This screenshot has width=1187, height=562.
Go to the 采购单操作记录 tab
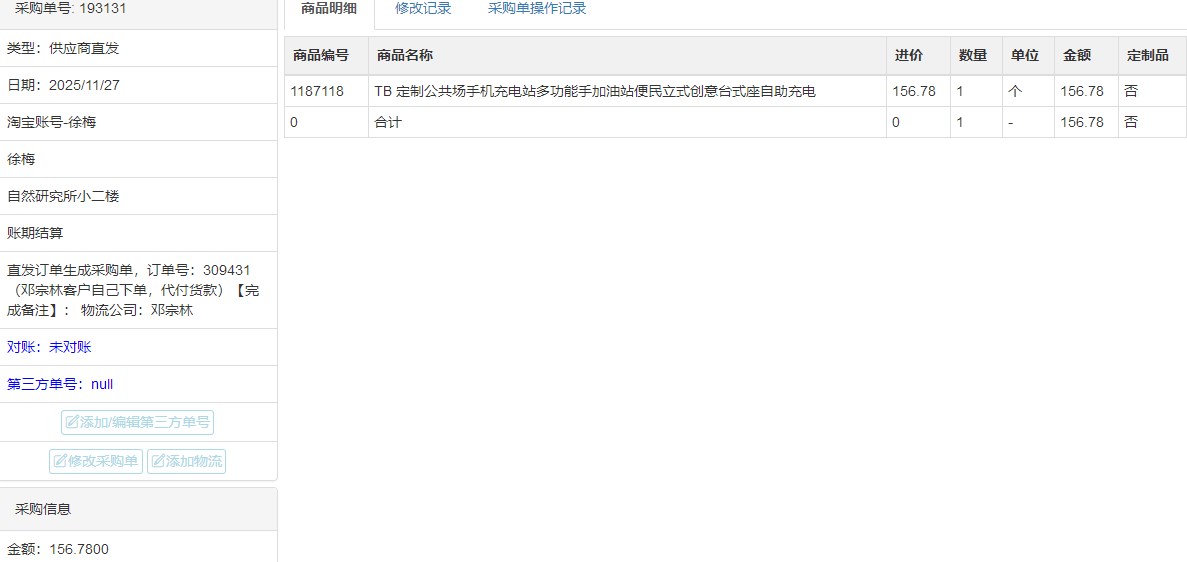tap(537, 9)
